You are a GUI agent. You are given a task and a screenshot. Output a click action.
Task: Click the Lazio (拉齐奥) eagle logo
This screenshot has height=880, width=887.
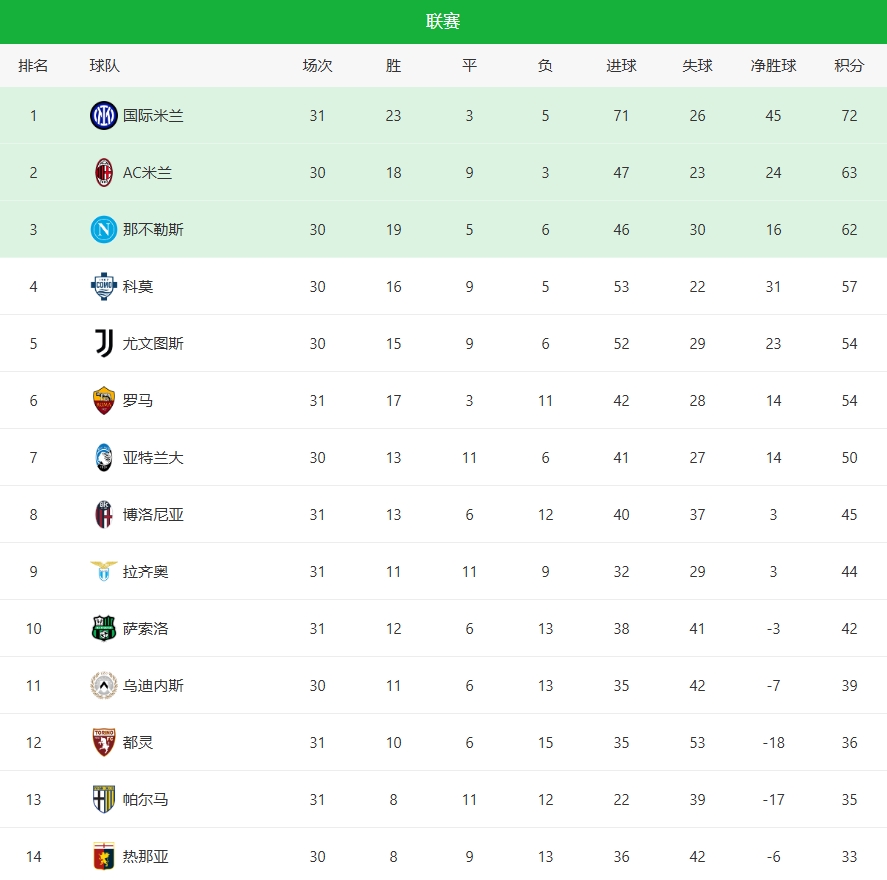click(104, 572)
